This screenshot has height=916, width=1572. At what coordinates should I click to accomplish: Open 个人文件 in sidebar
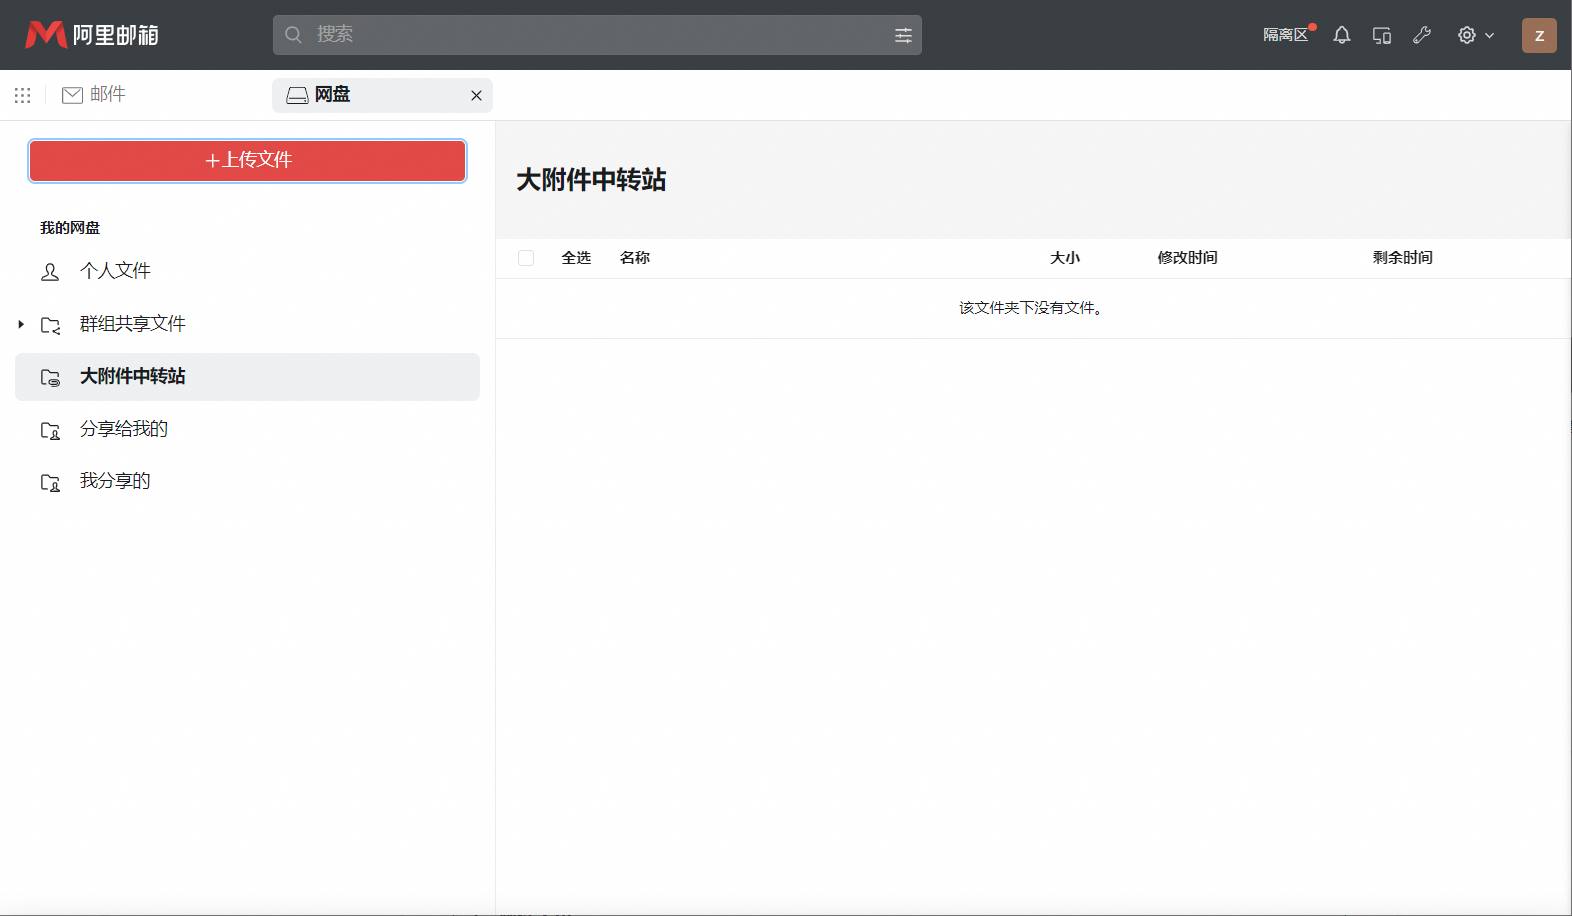(115, 271)
